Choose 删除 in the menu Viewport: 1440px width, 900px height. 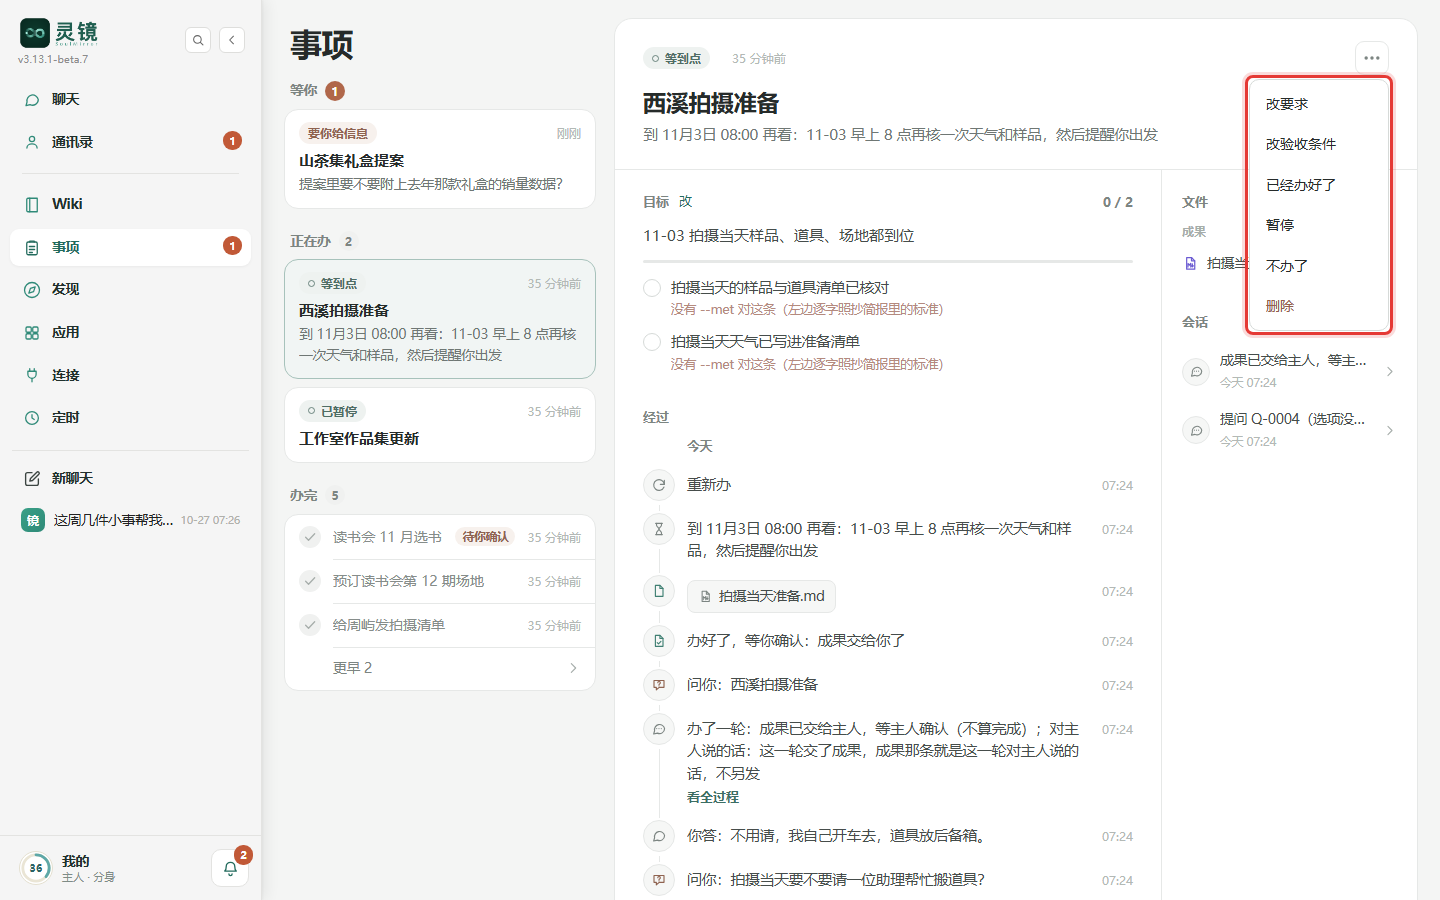coord(1319,306)
